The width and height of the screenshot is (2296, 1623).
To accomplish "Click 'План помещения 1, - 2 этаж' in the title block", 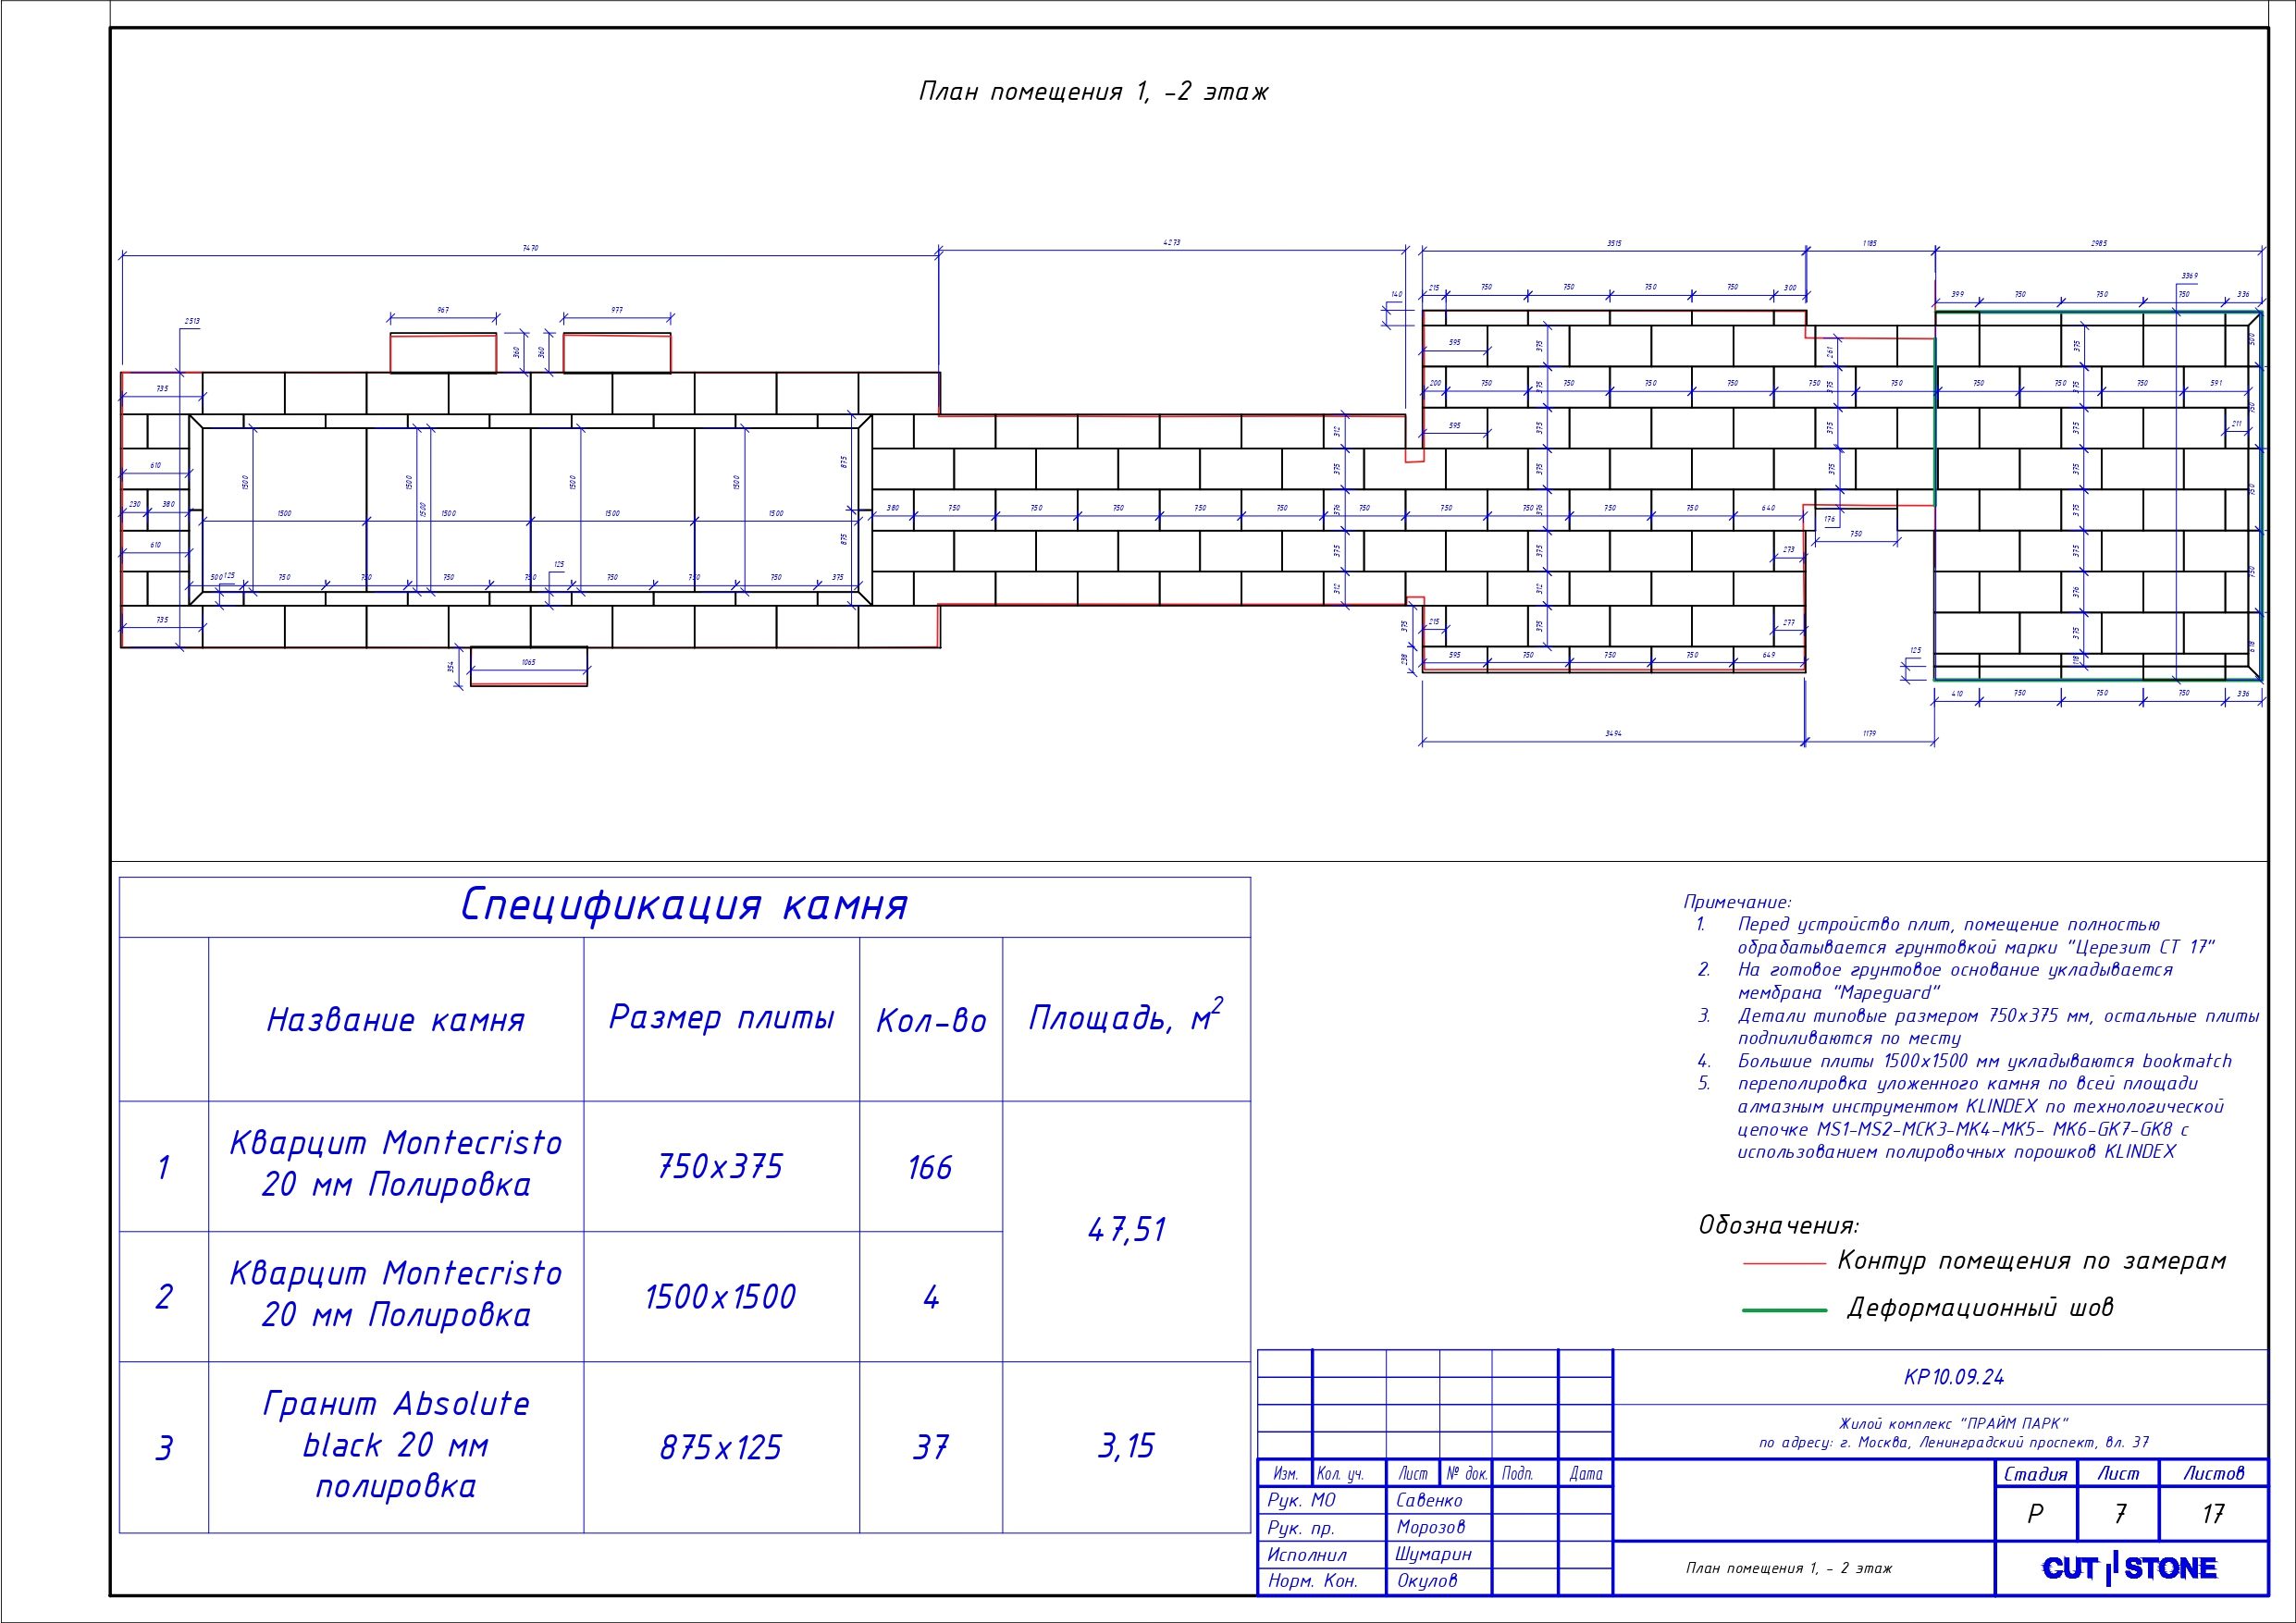I will click(1789, 1568).
